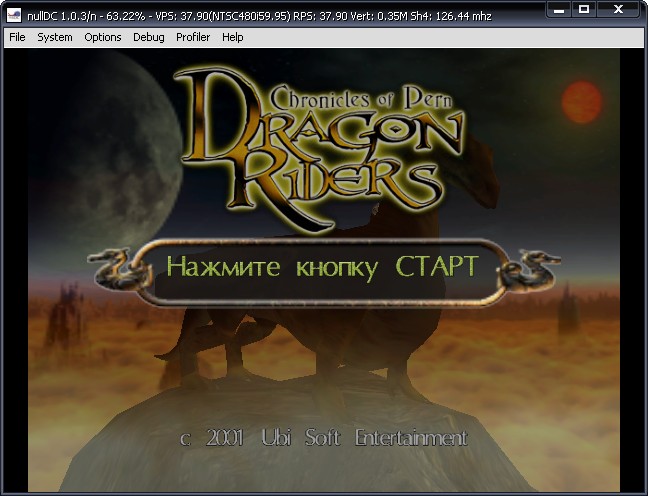Minimize the nullDC window
This screenshot has height=496, width=648.
(x=559, y=10)
